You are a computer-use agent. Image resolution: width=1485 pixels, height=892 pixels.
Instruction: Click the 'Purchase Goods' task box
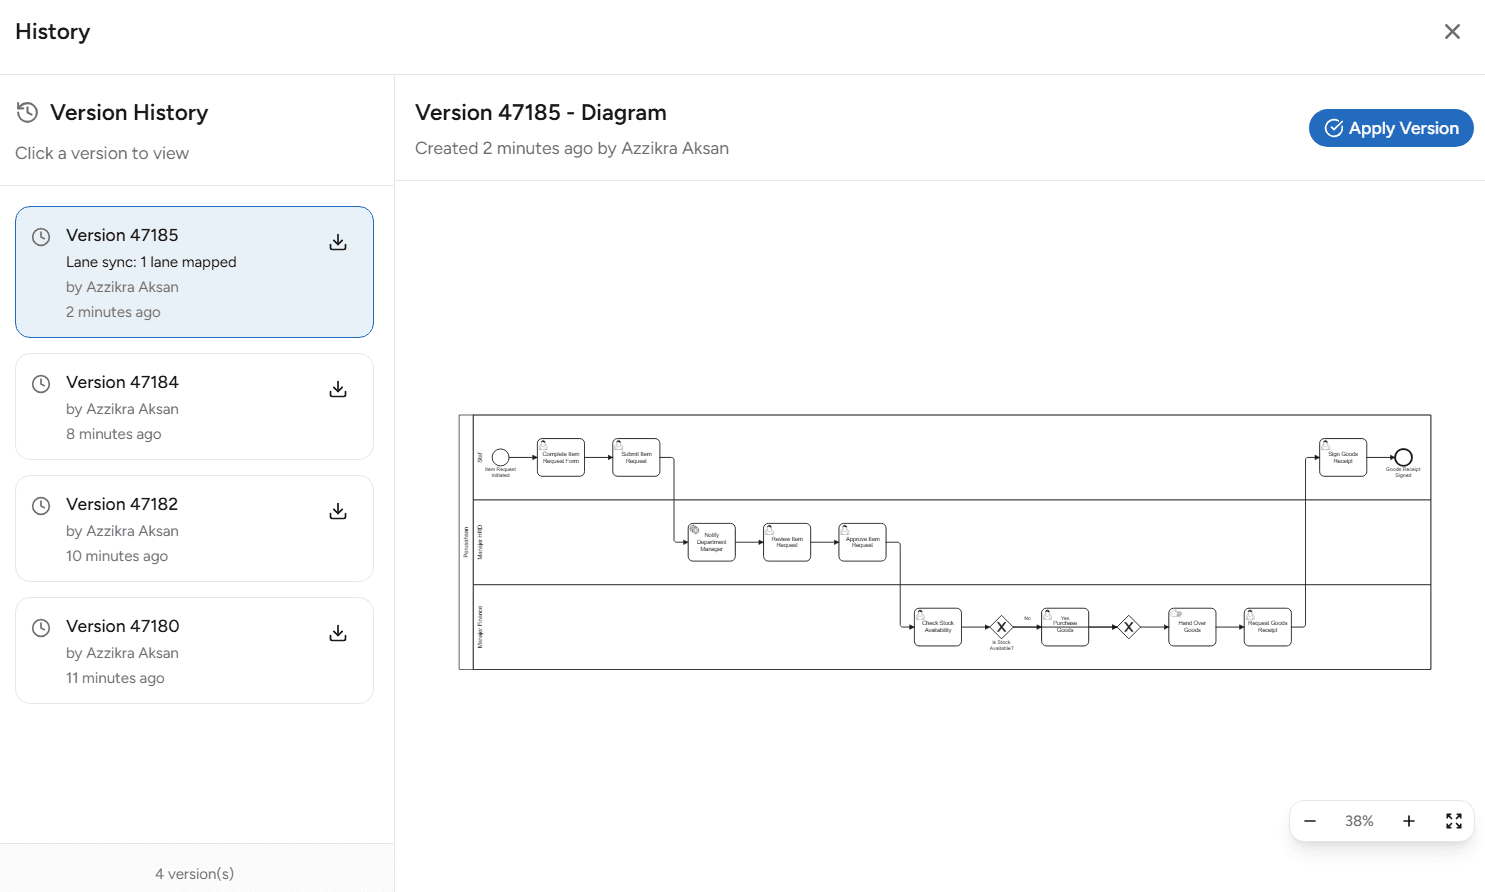click(x=1065, y=627)
